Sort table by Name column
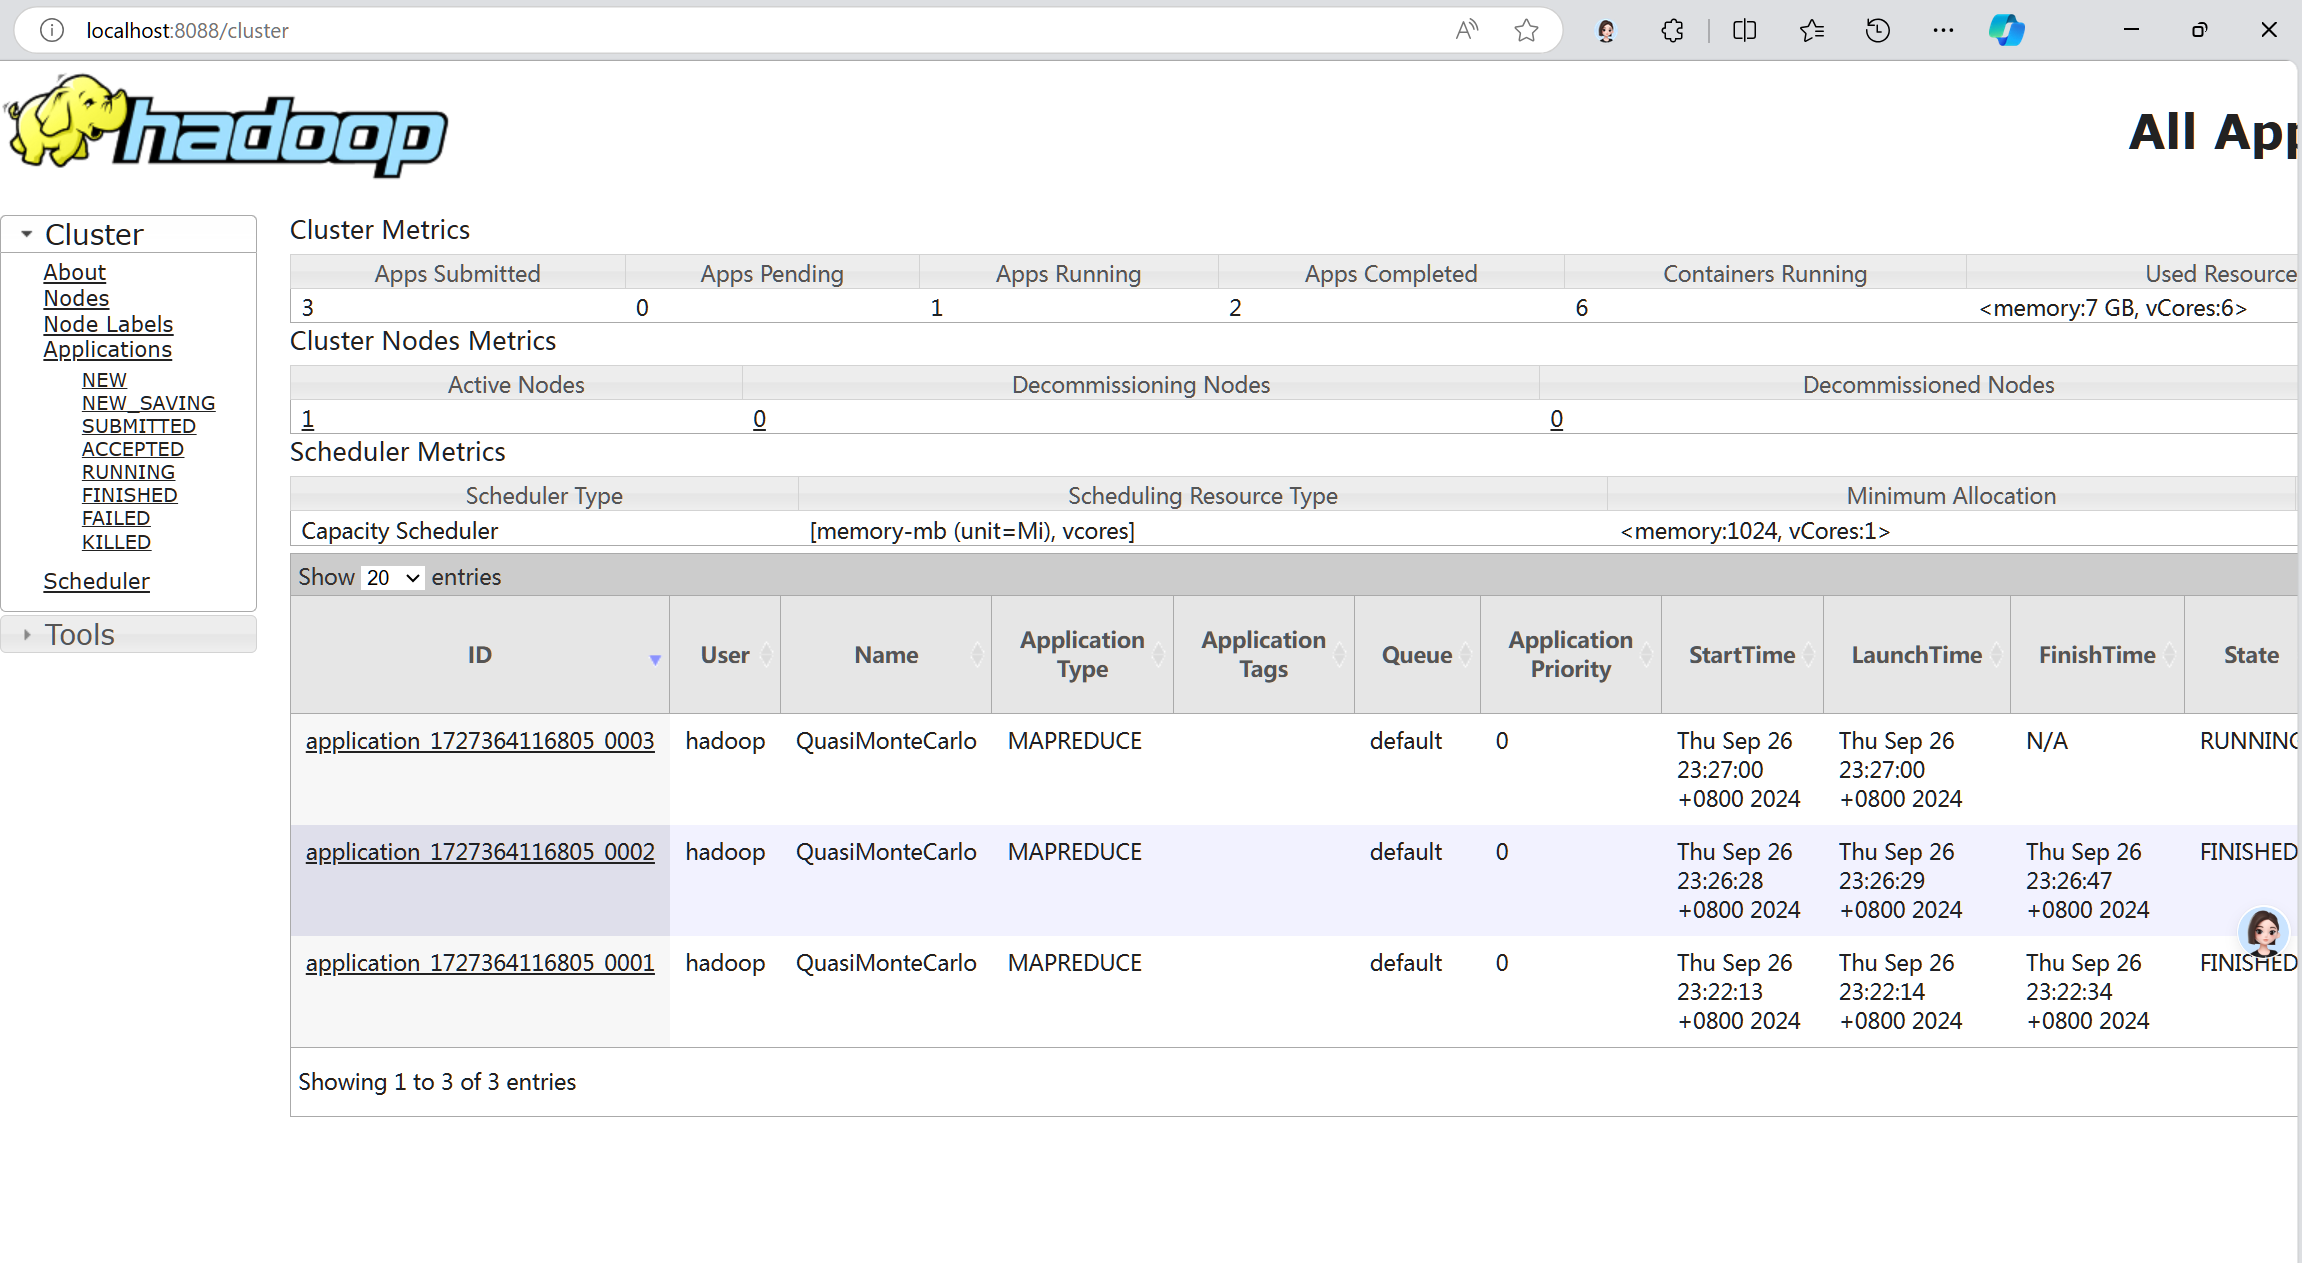Image resolution: width=2302 pixels, height=1263 pixels. [x=886, y=655]
